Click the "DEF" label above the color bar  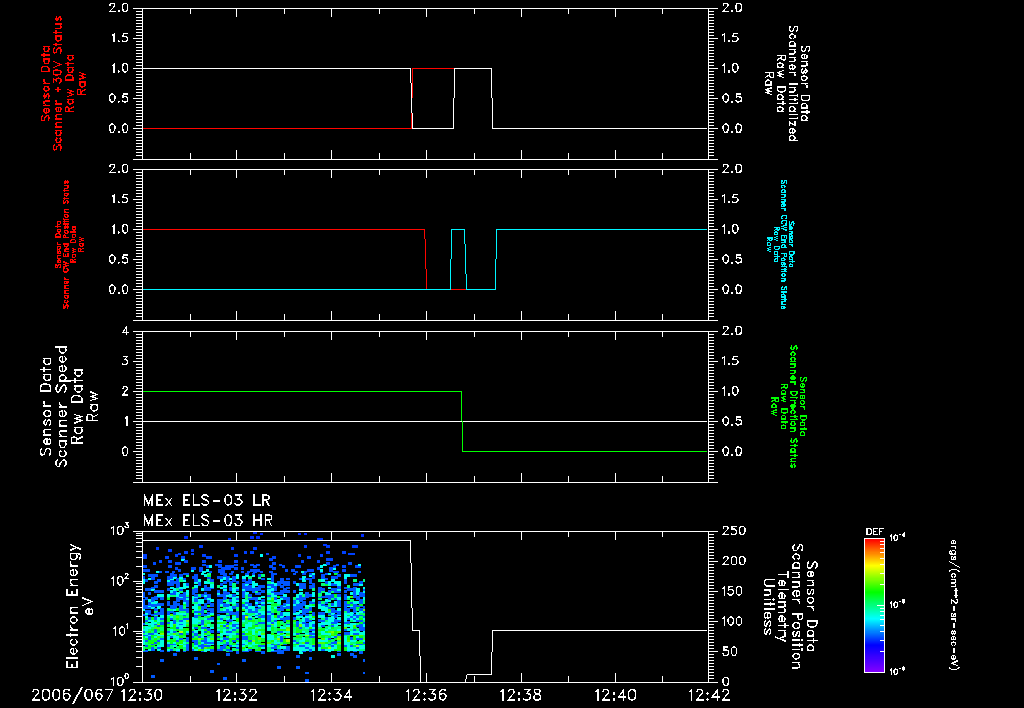coord(874,532)
